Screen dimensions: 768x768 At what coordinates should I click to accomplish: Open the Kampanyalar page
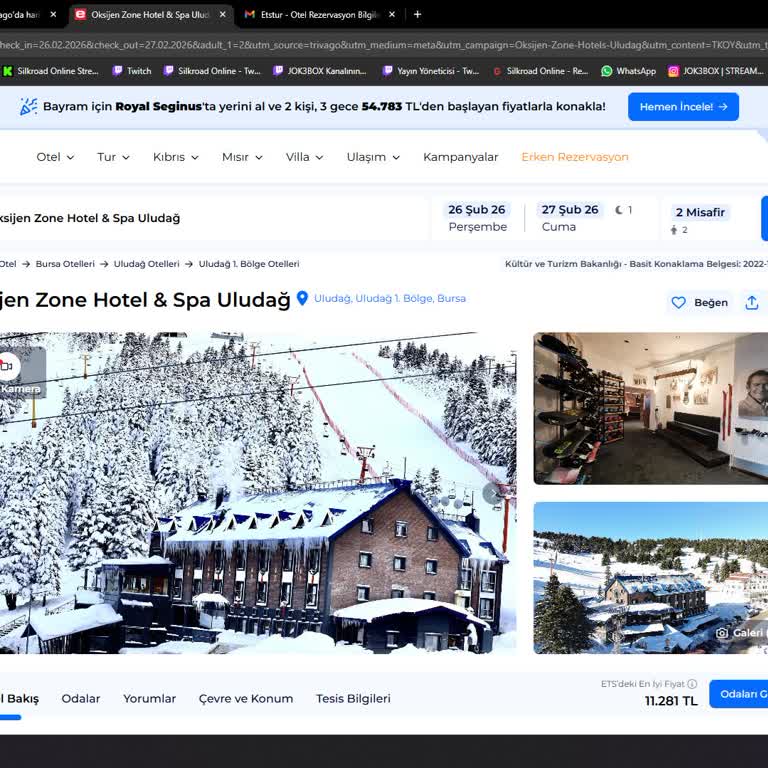(x=460, y=157)
